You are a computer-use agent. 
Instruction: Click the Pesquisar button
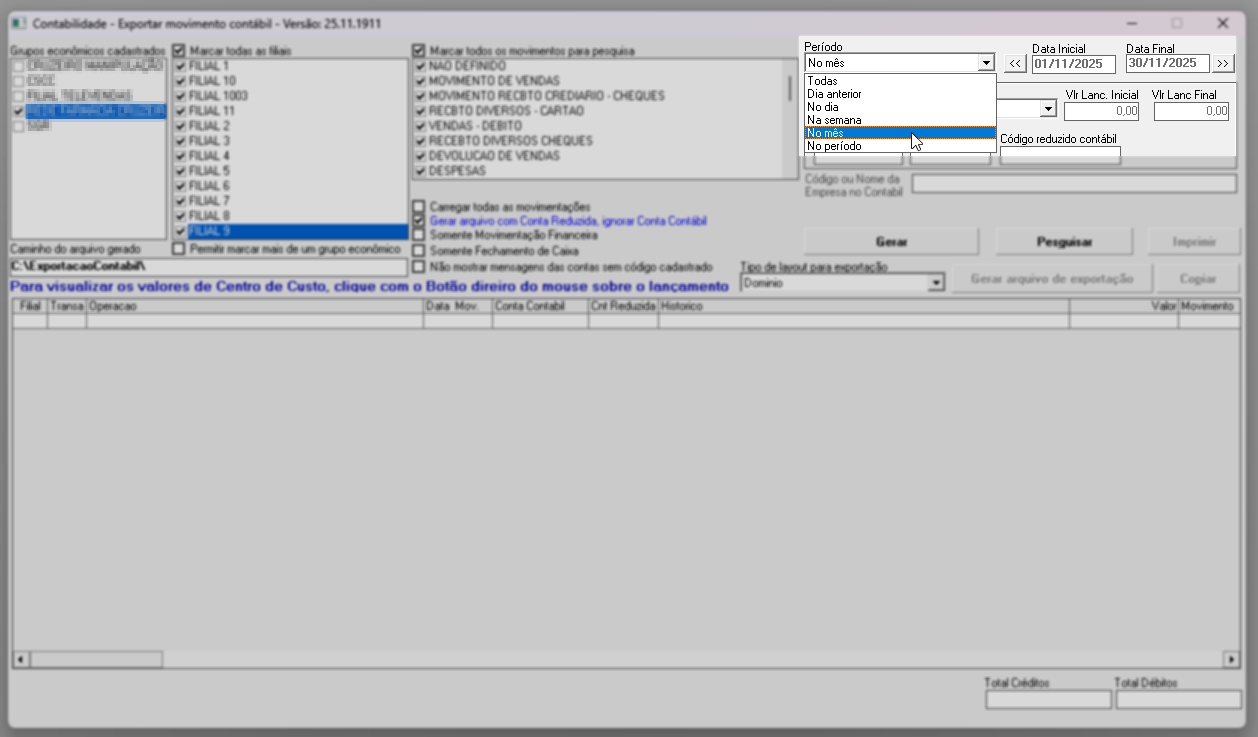tap(1064, 242)
